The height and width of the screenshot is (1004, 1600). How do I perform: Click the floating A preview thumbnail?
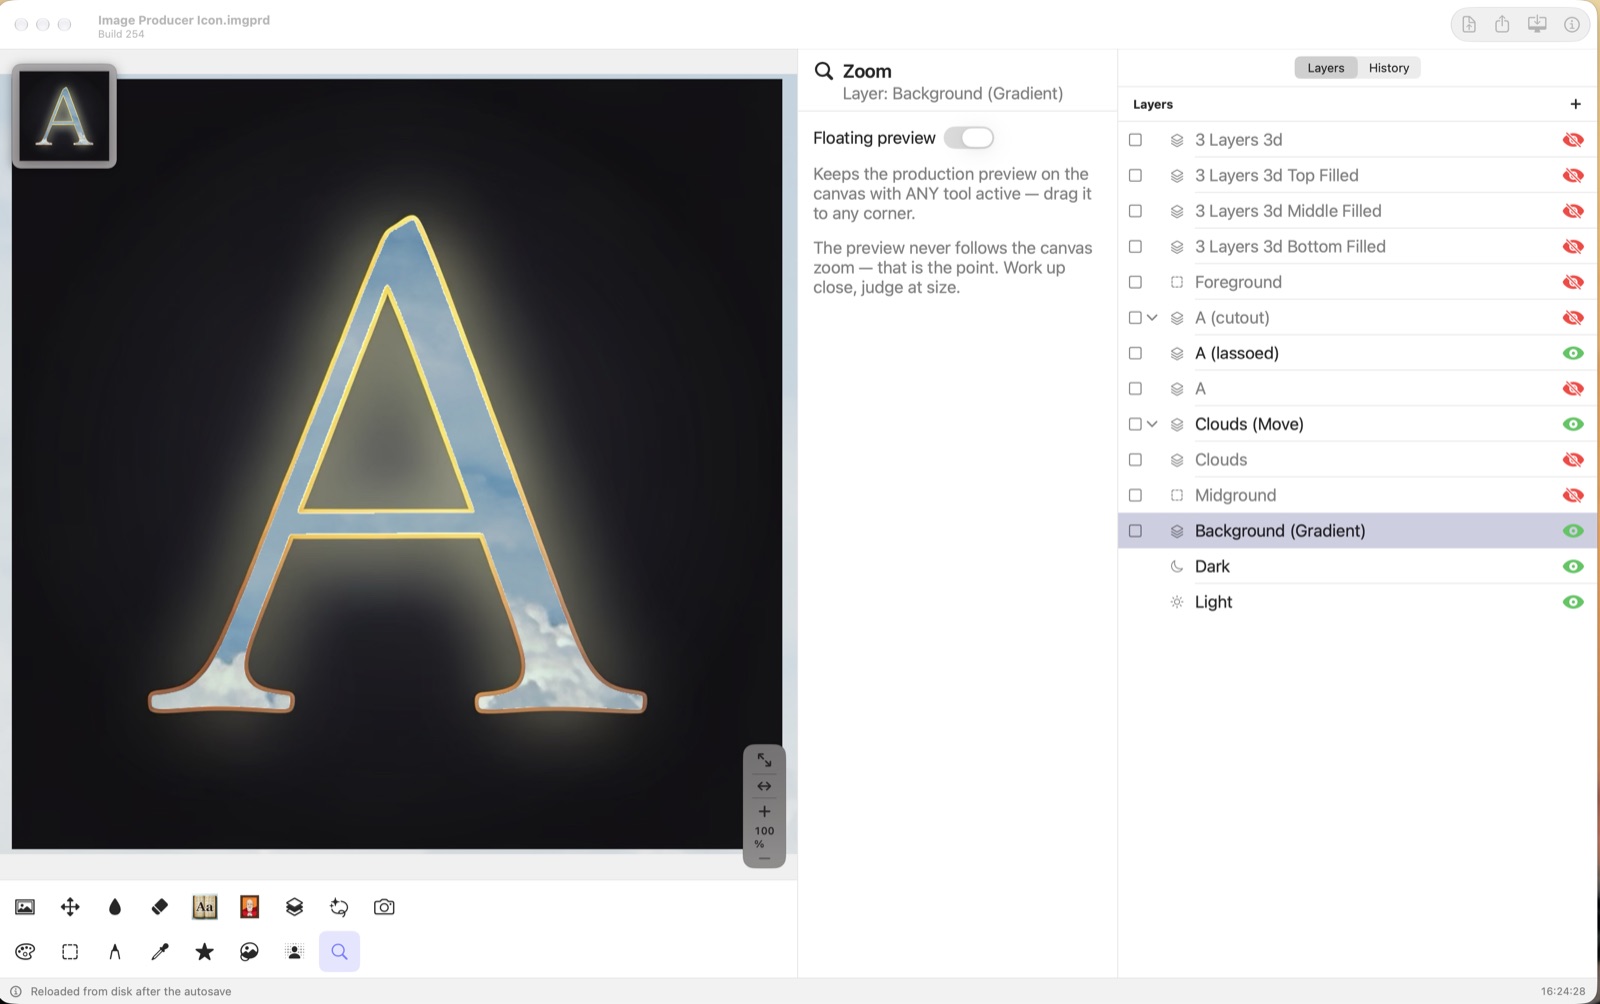coord(64,116)
